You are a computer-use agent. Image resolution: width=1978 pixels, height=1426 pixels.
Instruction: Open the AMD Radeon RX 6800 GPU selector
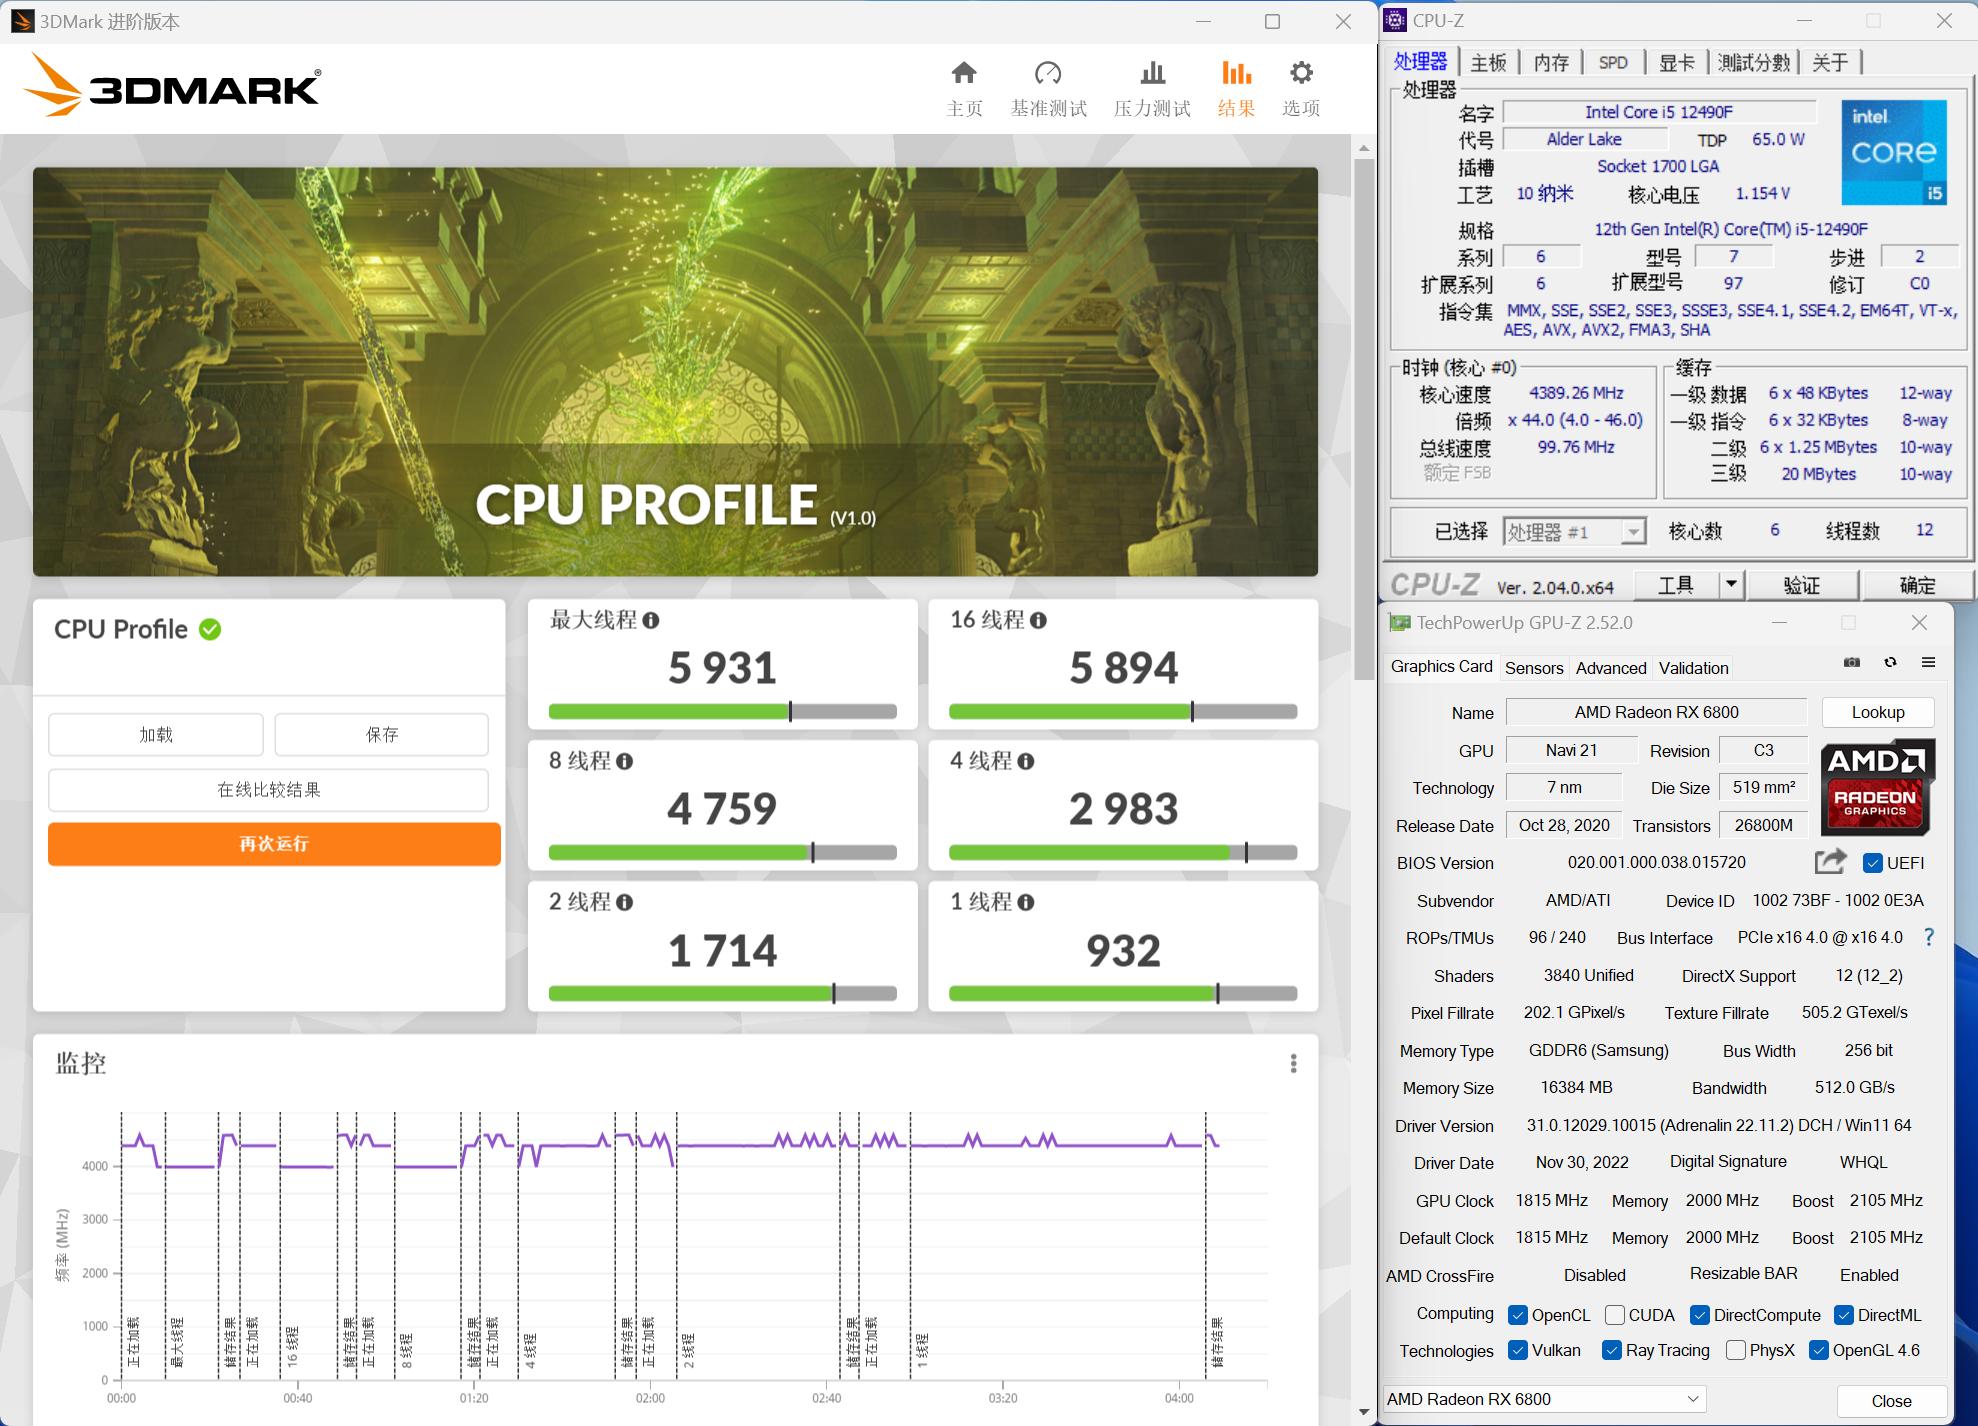pos(1543,1399)
